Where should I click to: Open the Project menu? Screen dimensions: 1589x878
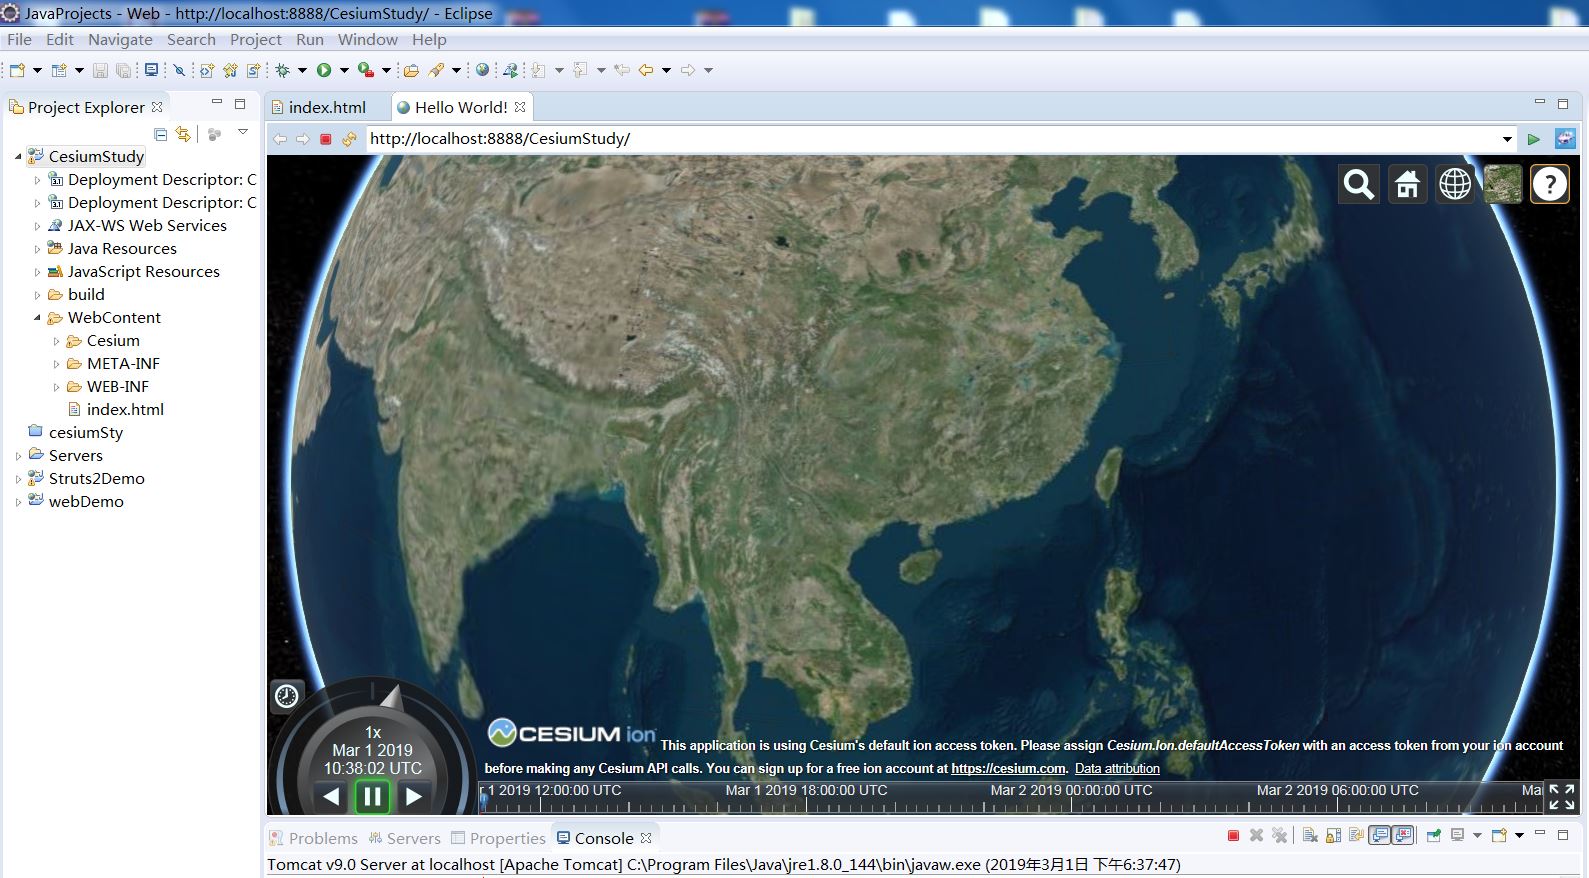[x=256, y=40]
